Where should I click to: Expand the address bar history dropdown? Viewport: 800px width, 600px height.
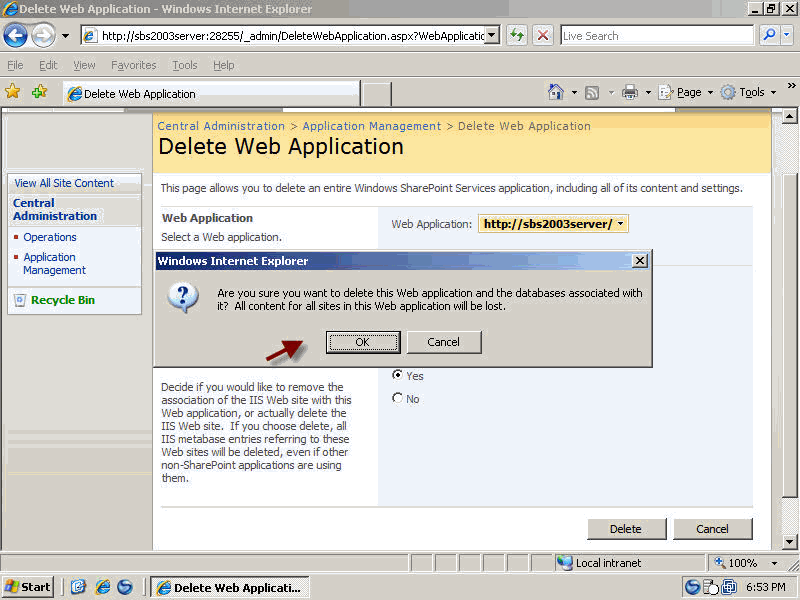point(492,36)
